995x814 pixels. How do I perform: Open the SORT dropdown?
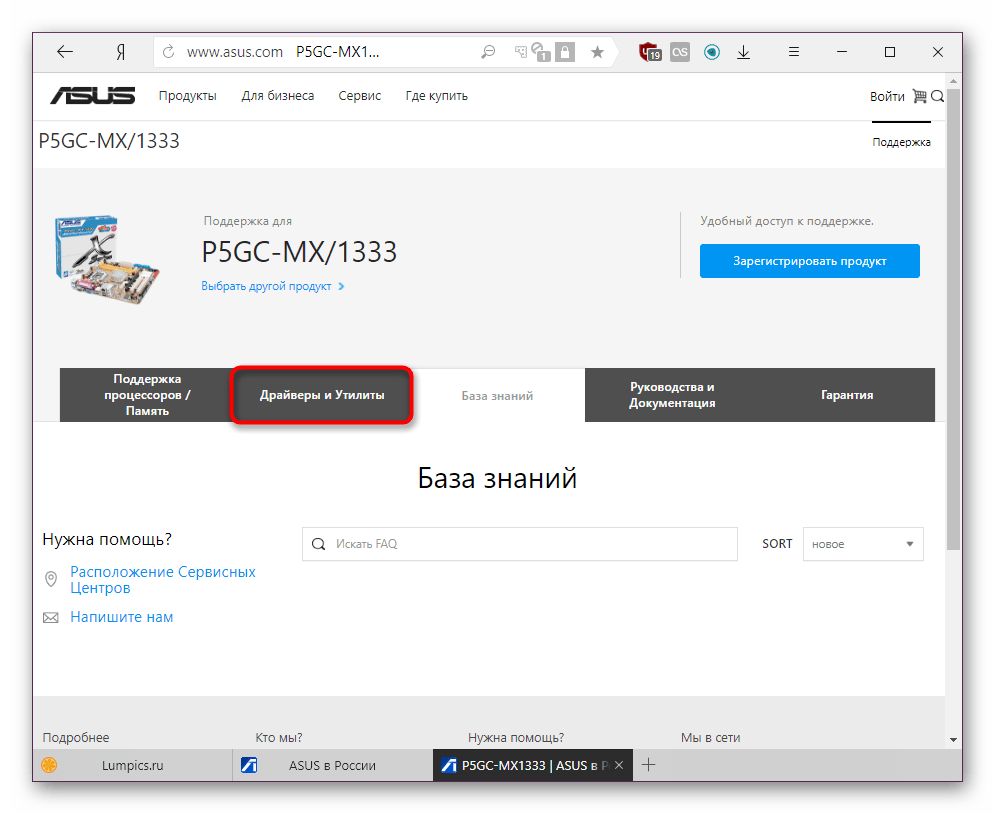tap(863, 544)
